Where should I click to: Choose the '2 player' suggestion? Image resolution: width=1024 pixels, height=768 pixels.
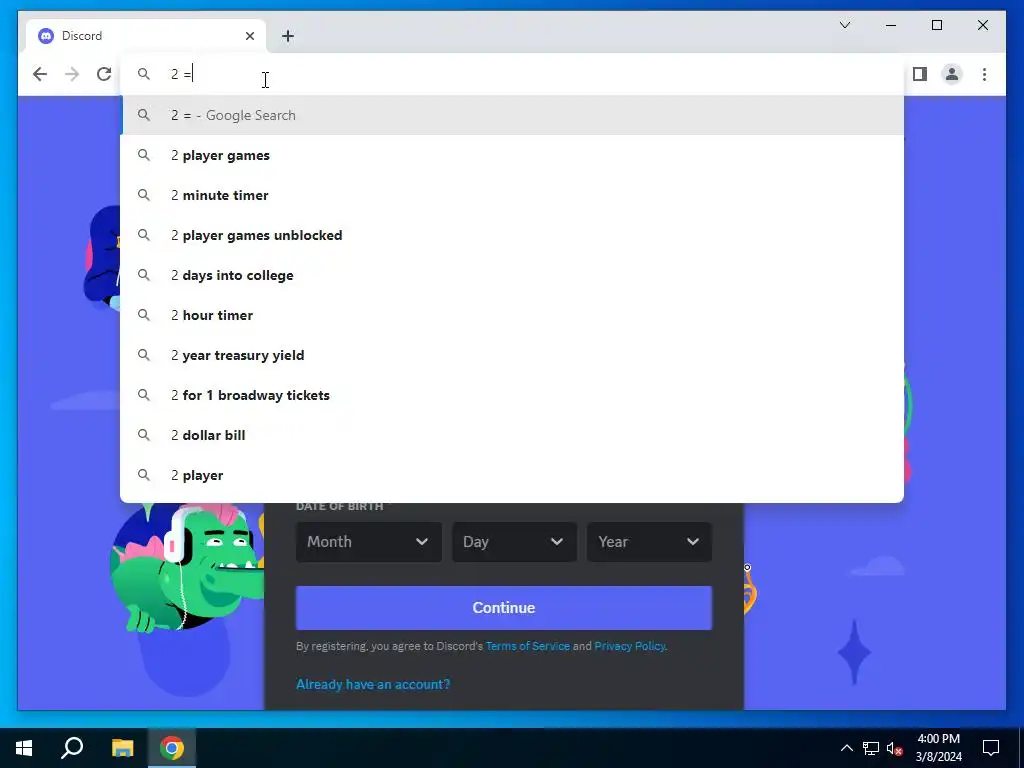[x=513, y=475]
